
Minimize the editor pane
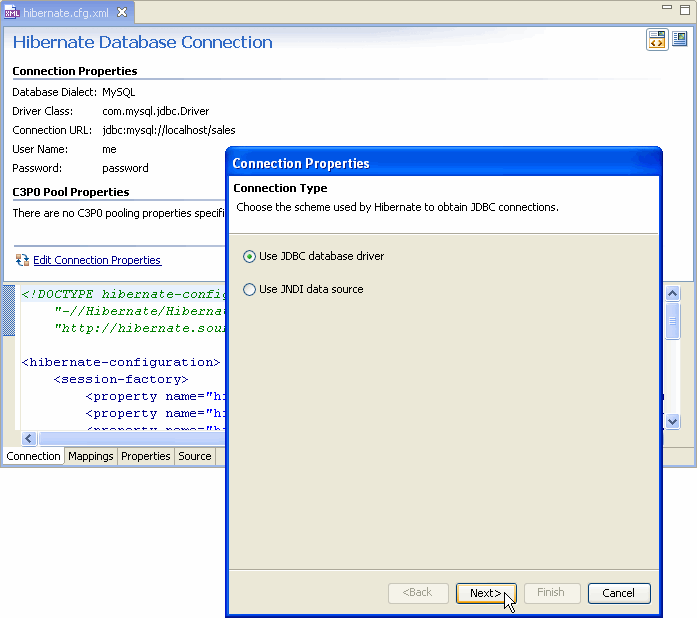(666, 7)
